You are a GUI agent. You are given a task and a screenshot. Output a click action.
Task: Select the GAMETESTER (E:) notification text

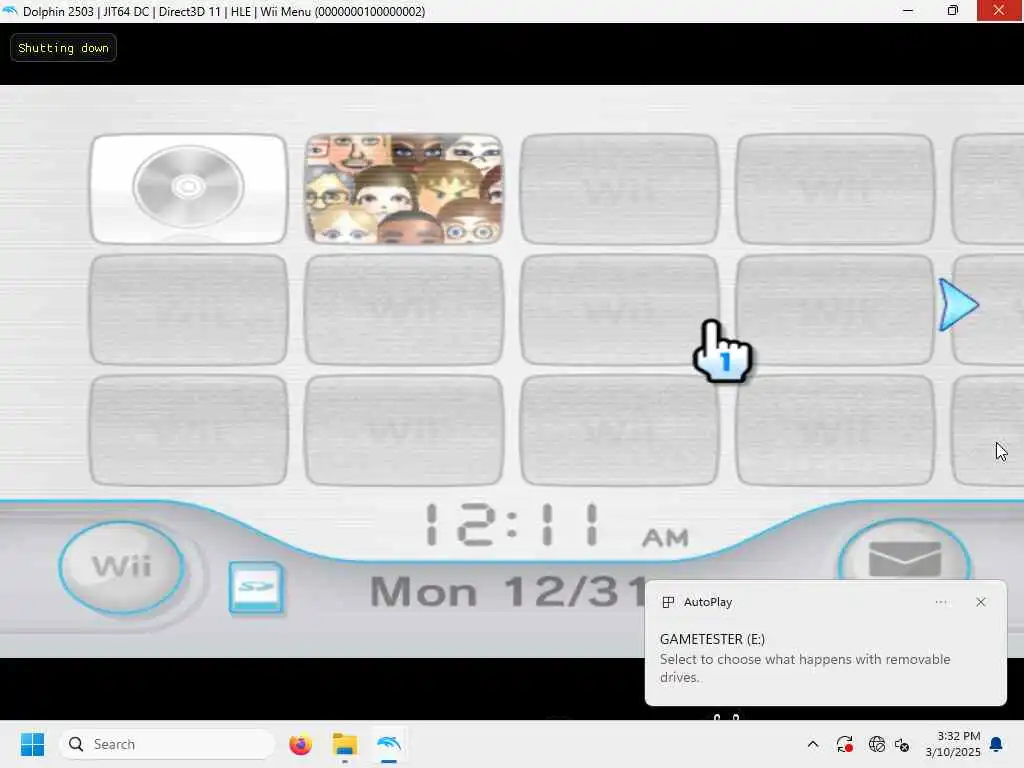pos(712,639)
